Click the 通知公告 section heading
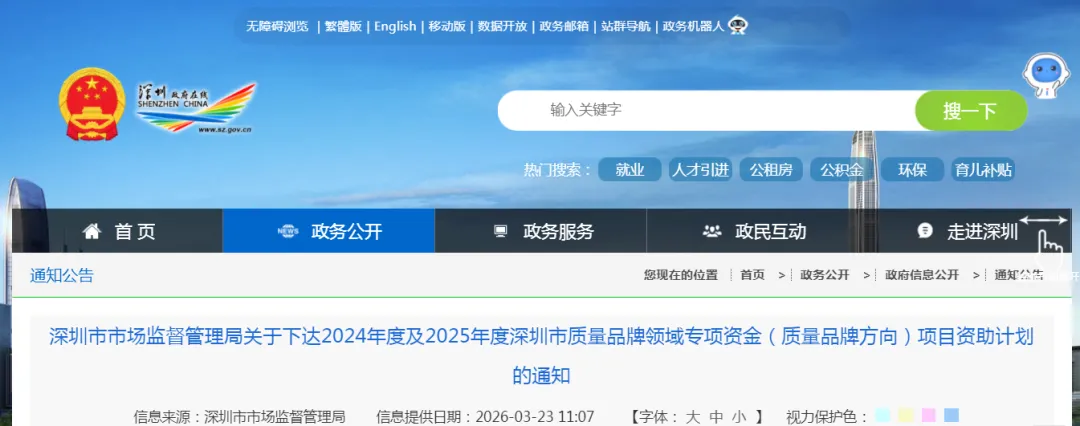The height and width of the screenshot is (426, 1080). click(x=62, y=276)
